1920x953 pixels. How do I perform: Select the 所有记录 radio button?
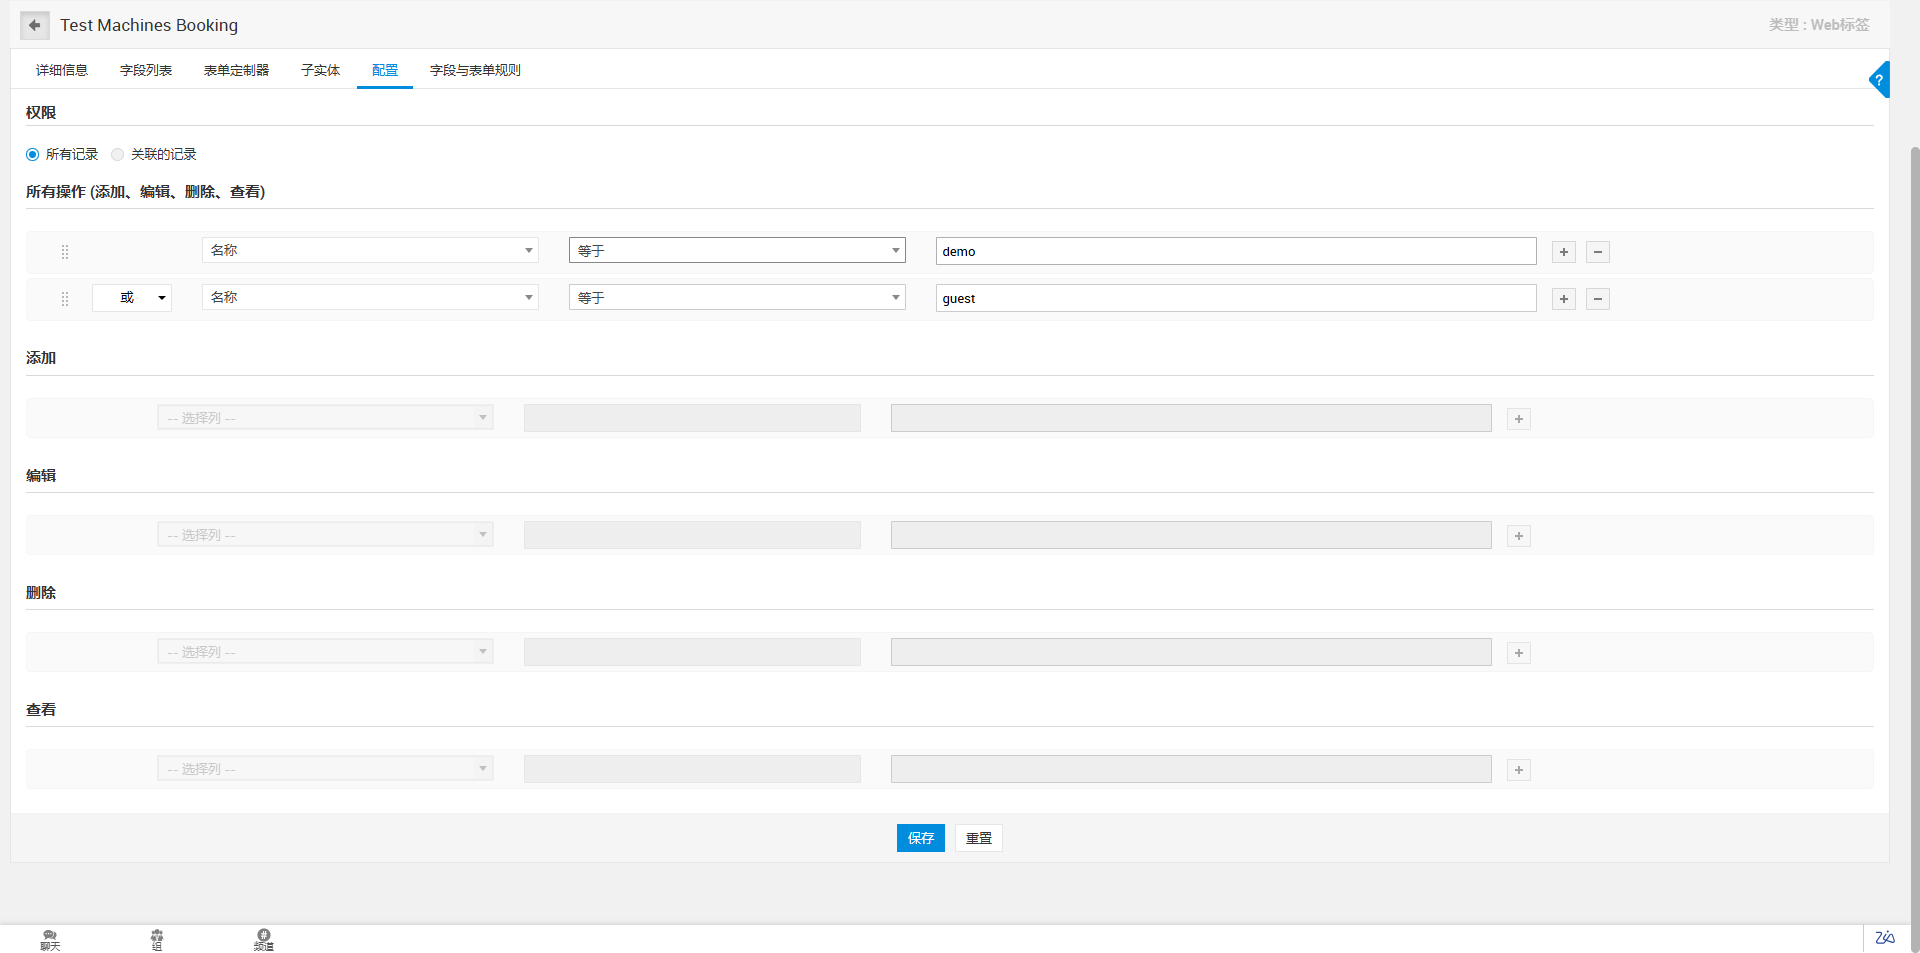(x=33, y=154)
